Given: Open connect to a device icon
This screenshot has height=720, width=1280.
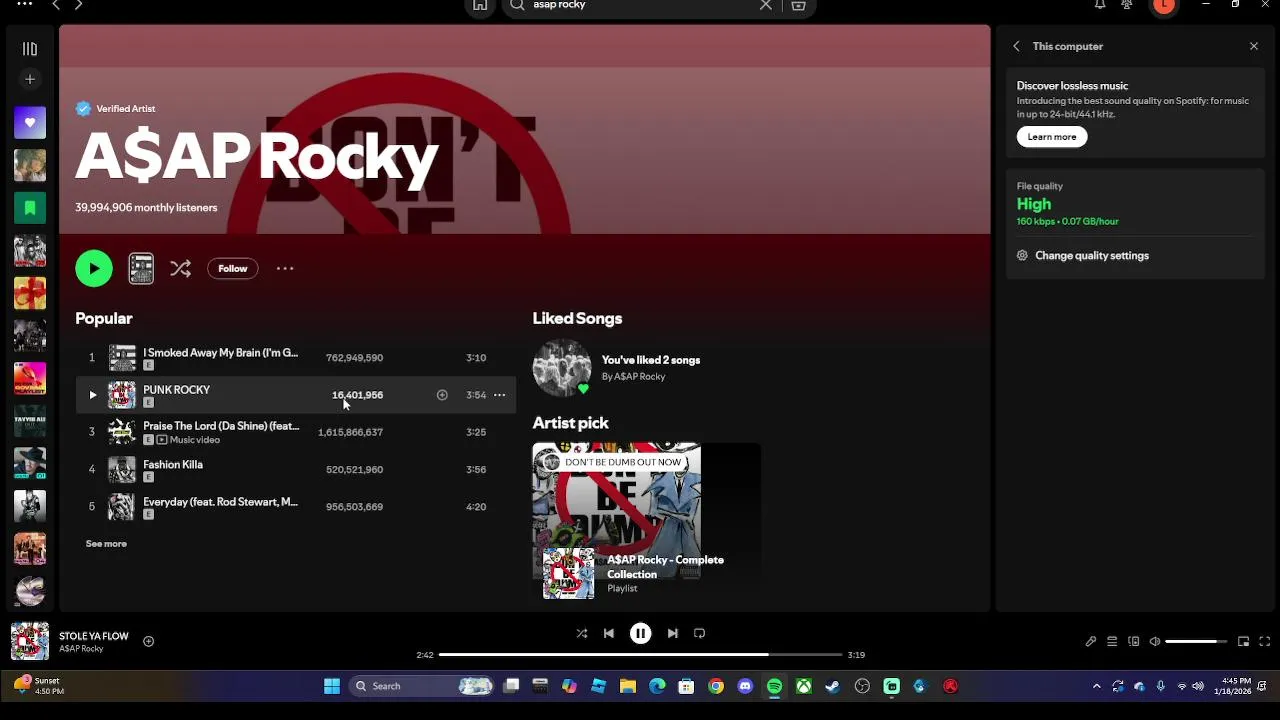Looking at the screenshot, I should (x=1134, y=641).
